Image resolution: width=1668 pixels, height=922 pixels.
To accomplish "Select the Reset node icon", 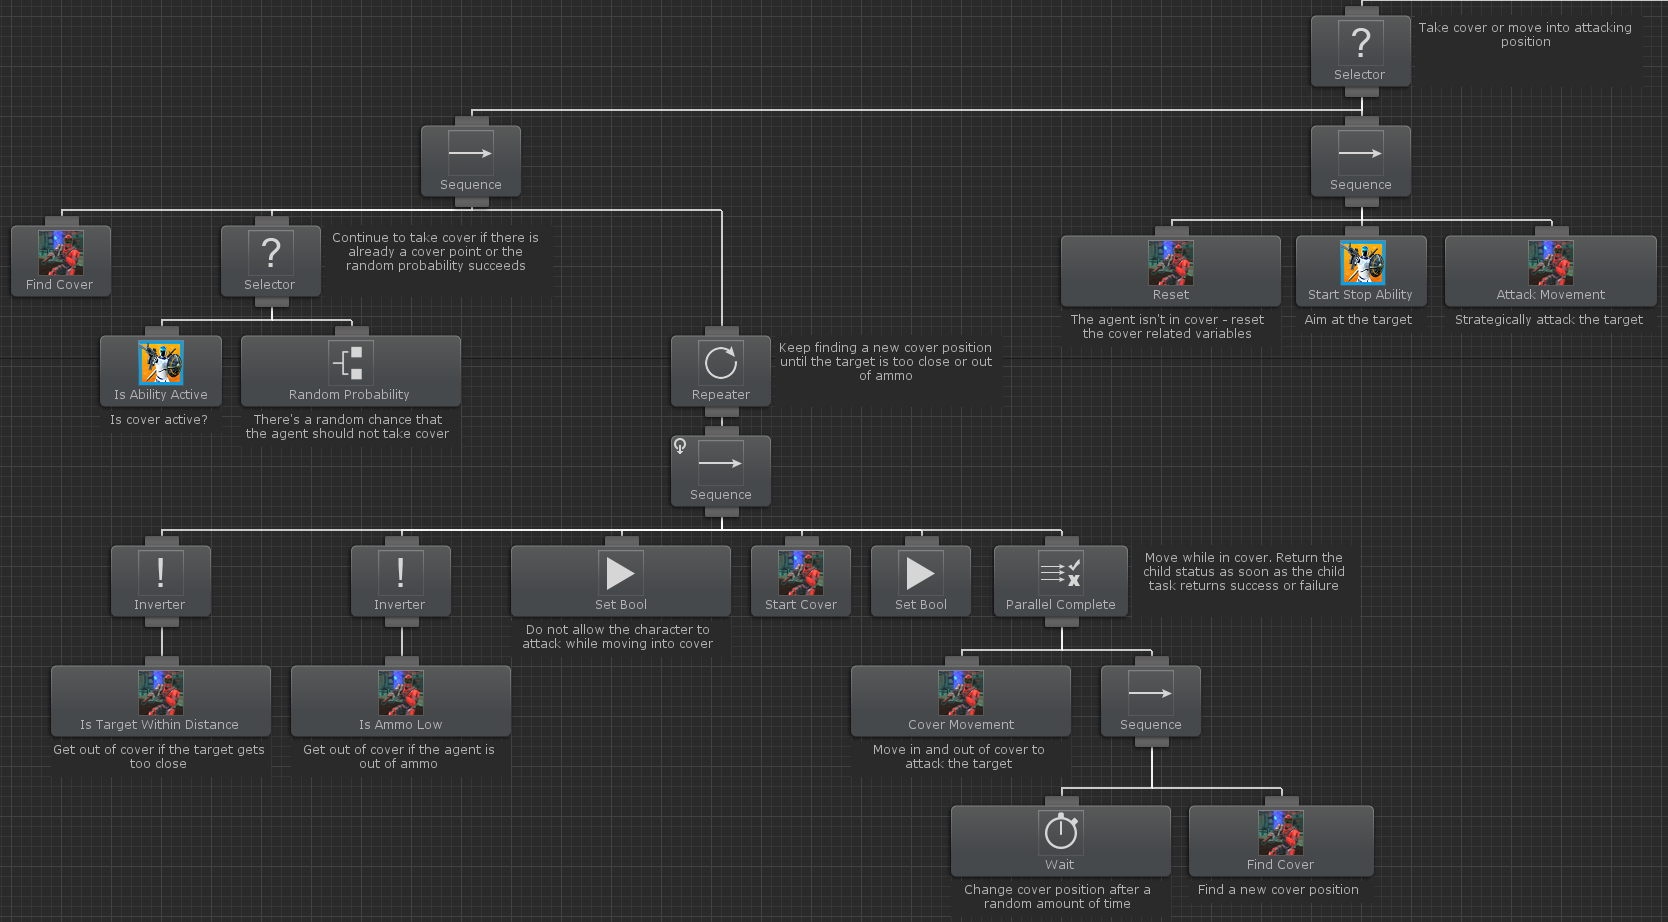I will pos(1170,263).
